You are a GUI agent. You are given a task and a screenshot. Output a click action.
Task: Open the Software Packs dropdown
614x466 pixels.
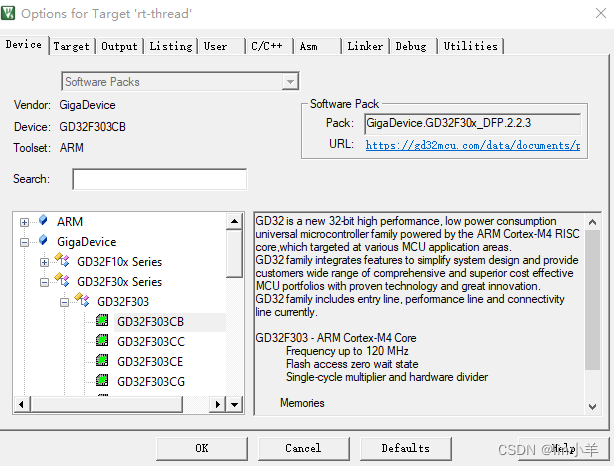click(x=290, y=81)
